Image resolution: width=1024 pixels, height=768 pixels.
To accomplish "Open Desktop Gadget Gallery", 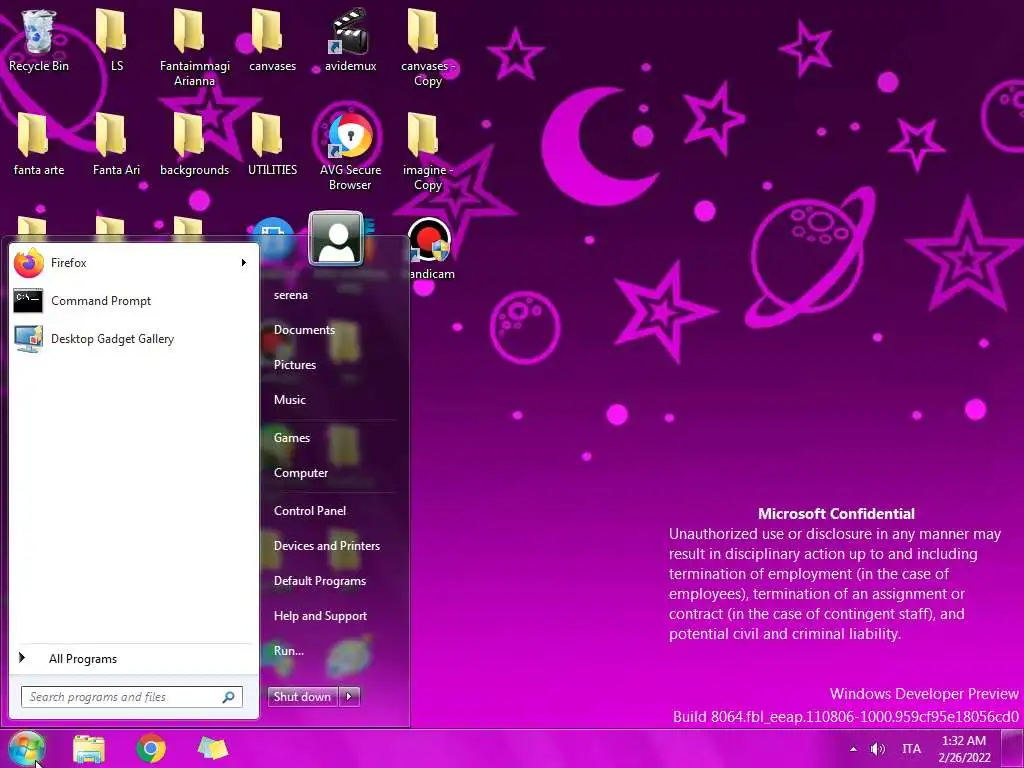I will click(x=134, y=338).
